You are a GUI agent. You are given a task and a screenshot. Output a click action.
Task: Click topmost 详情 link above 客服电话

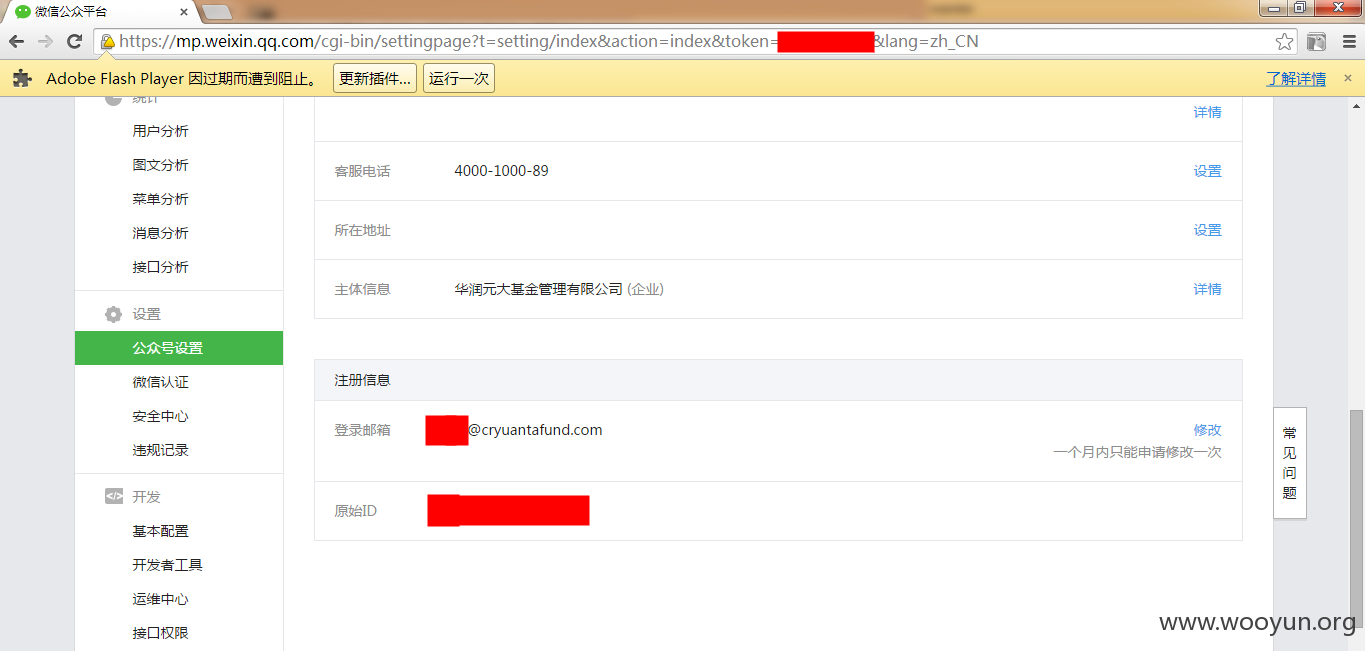(1207, 112)
